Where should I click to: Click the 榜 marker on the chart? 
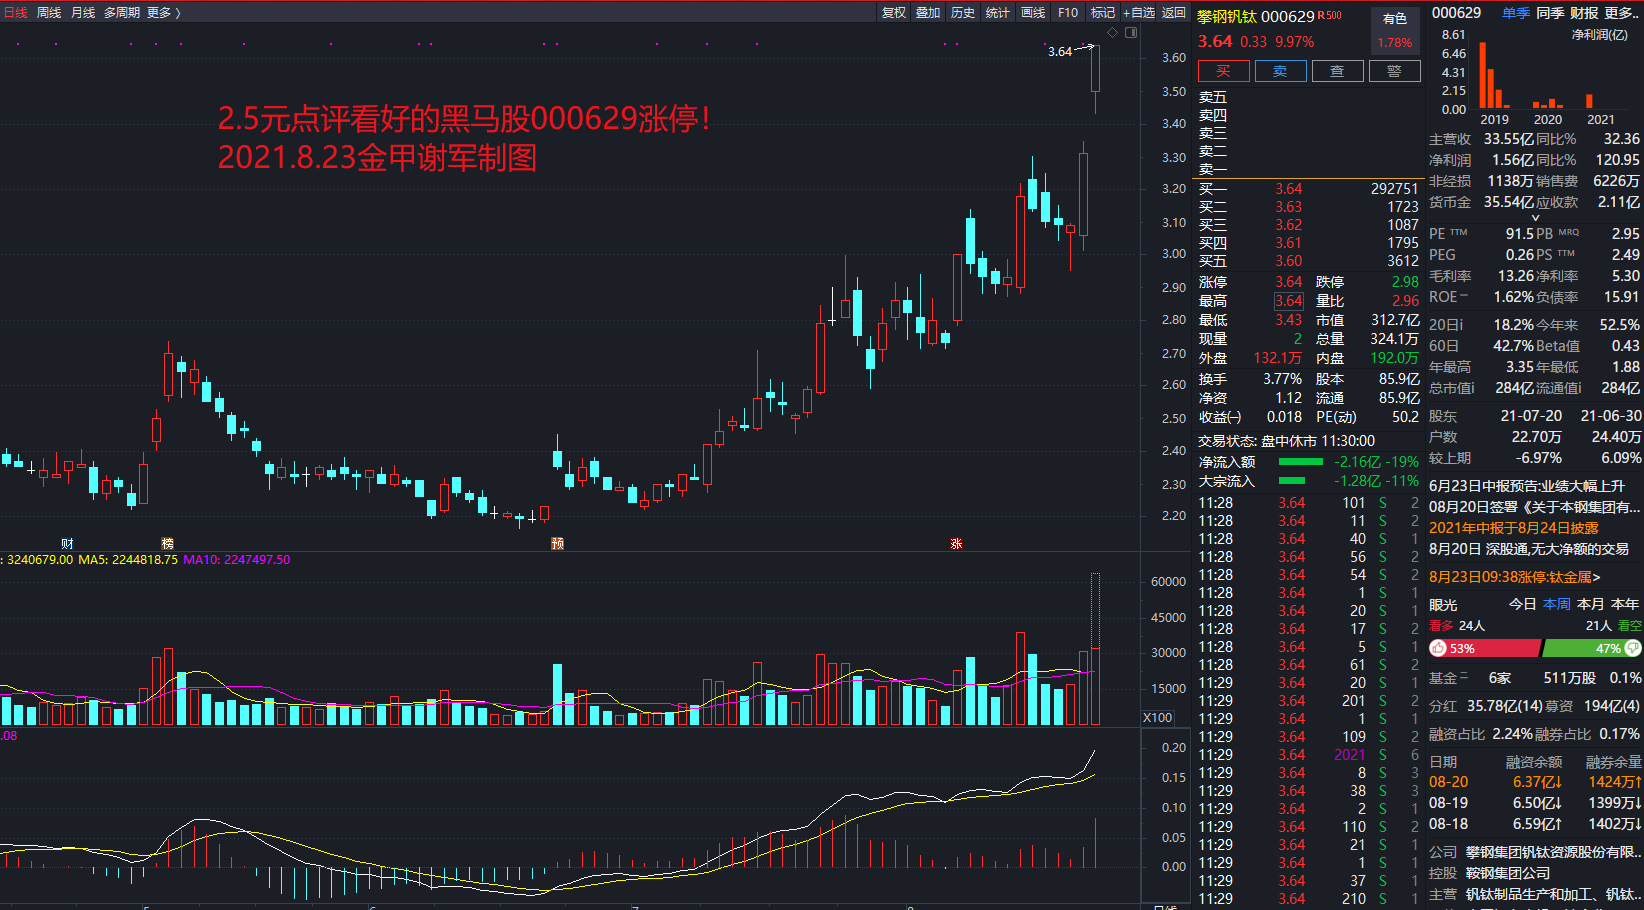pyautogui.click(x=168, y=543)
